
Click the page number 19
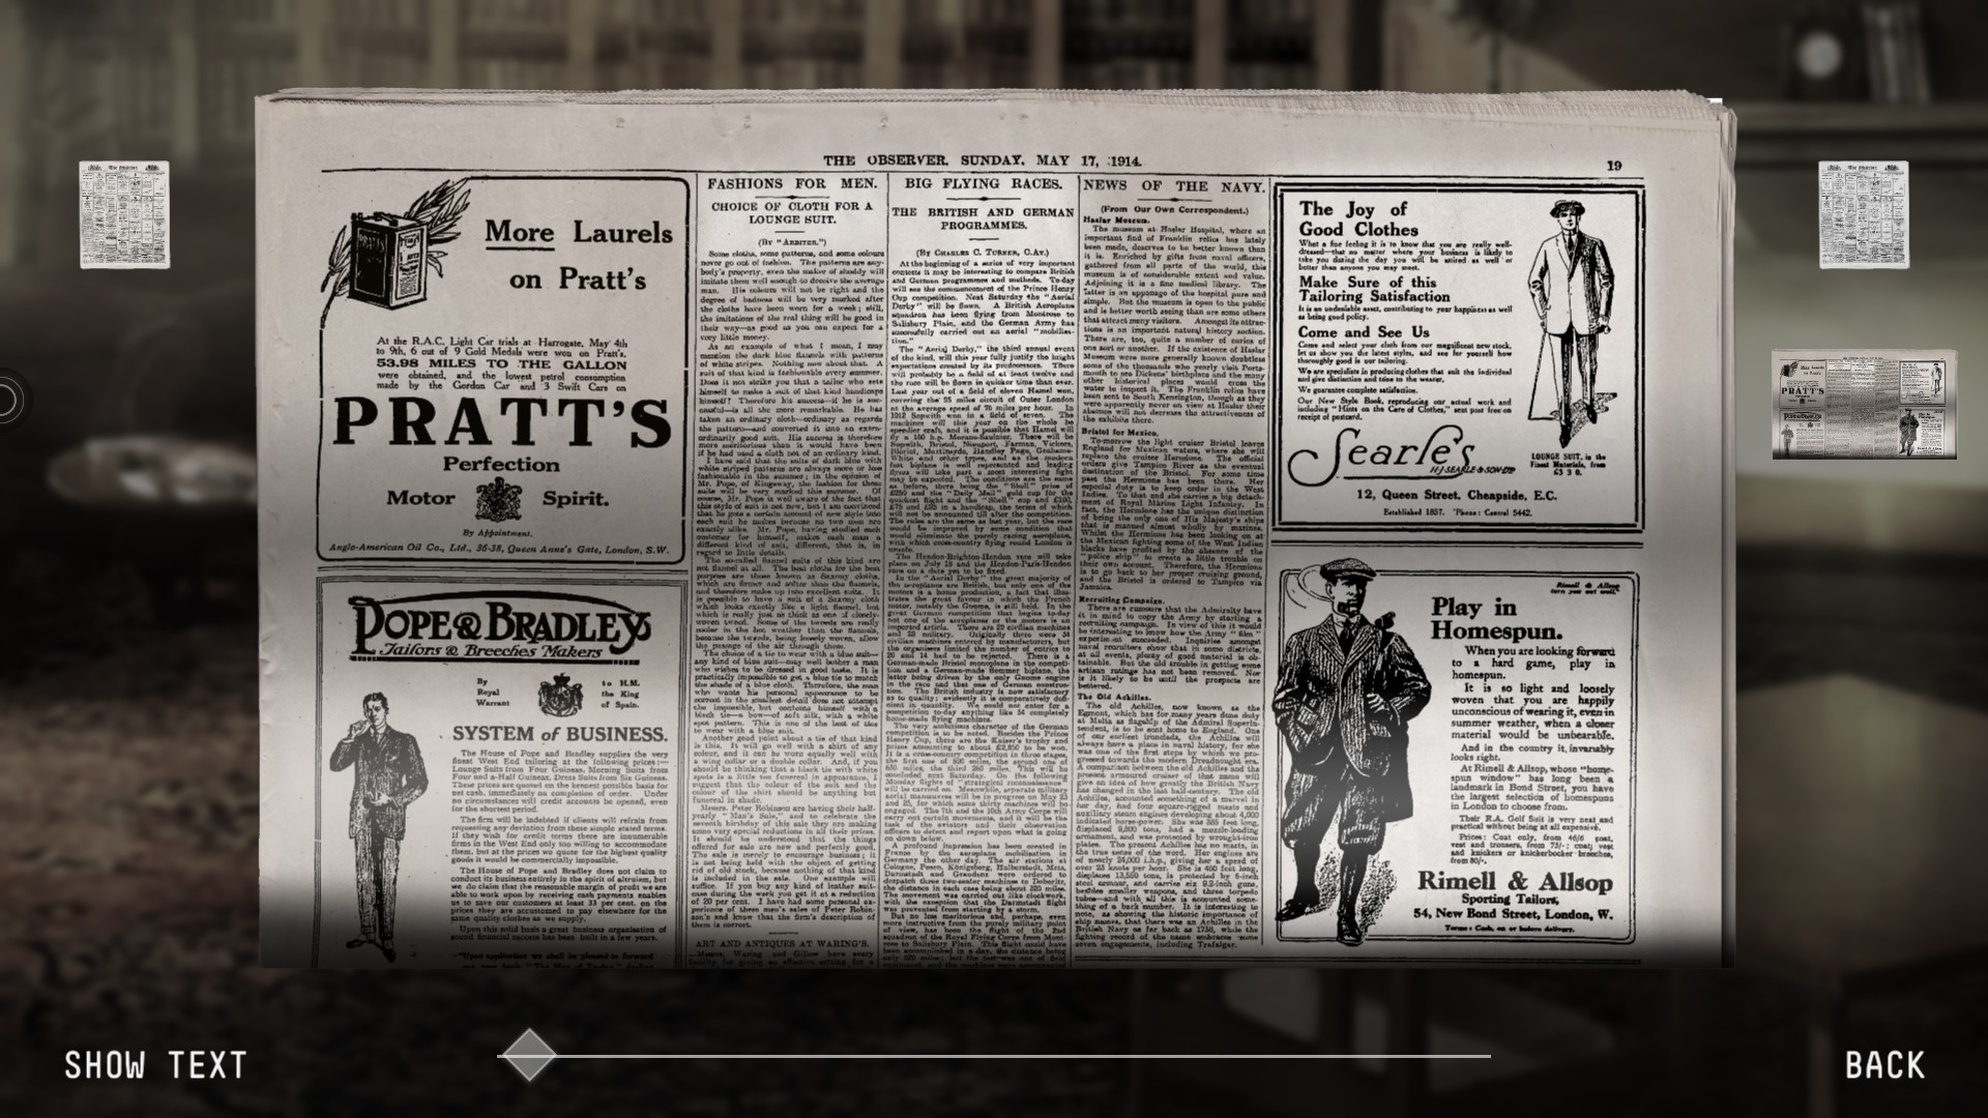click(x=1614, y=166)
